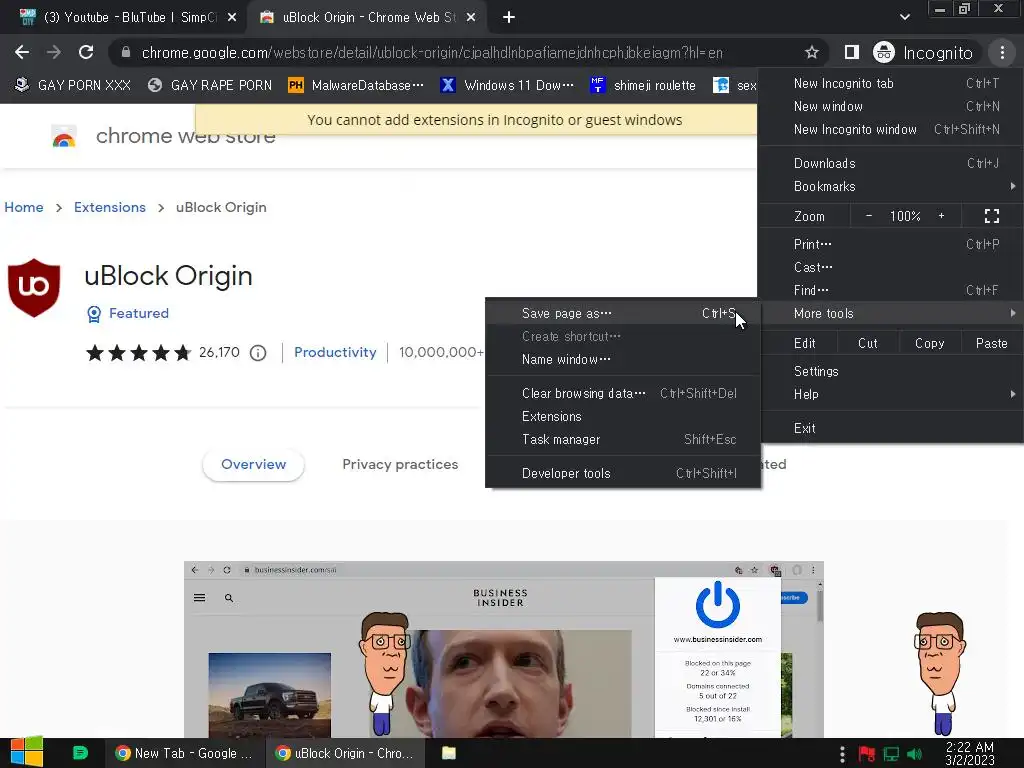This screenshot has width=1024, height=768.
Task: Open Task manager from submenu
Action: (623, 440)
